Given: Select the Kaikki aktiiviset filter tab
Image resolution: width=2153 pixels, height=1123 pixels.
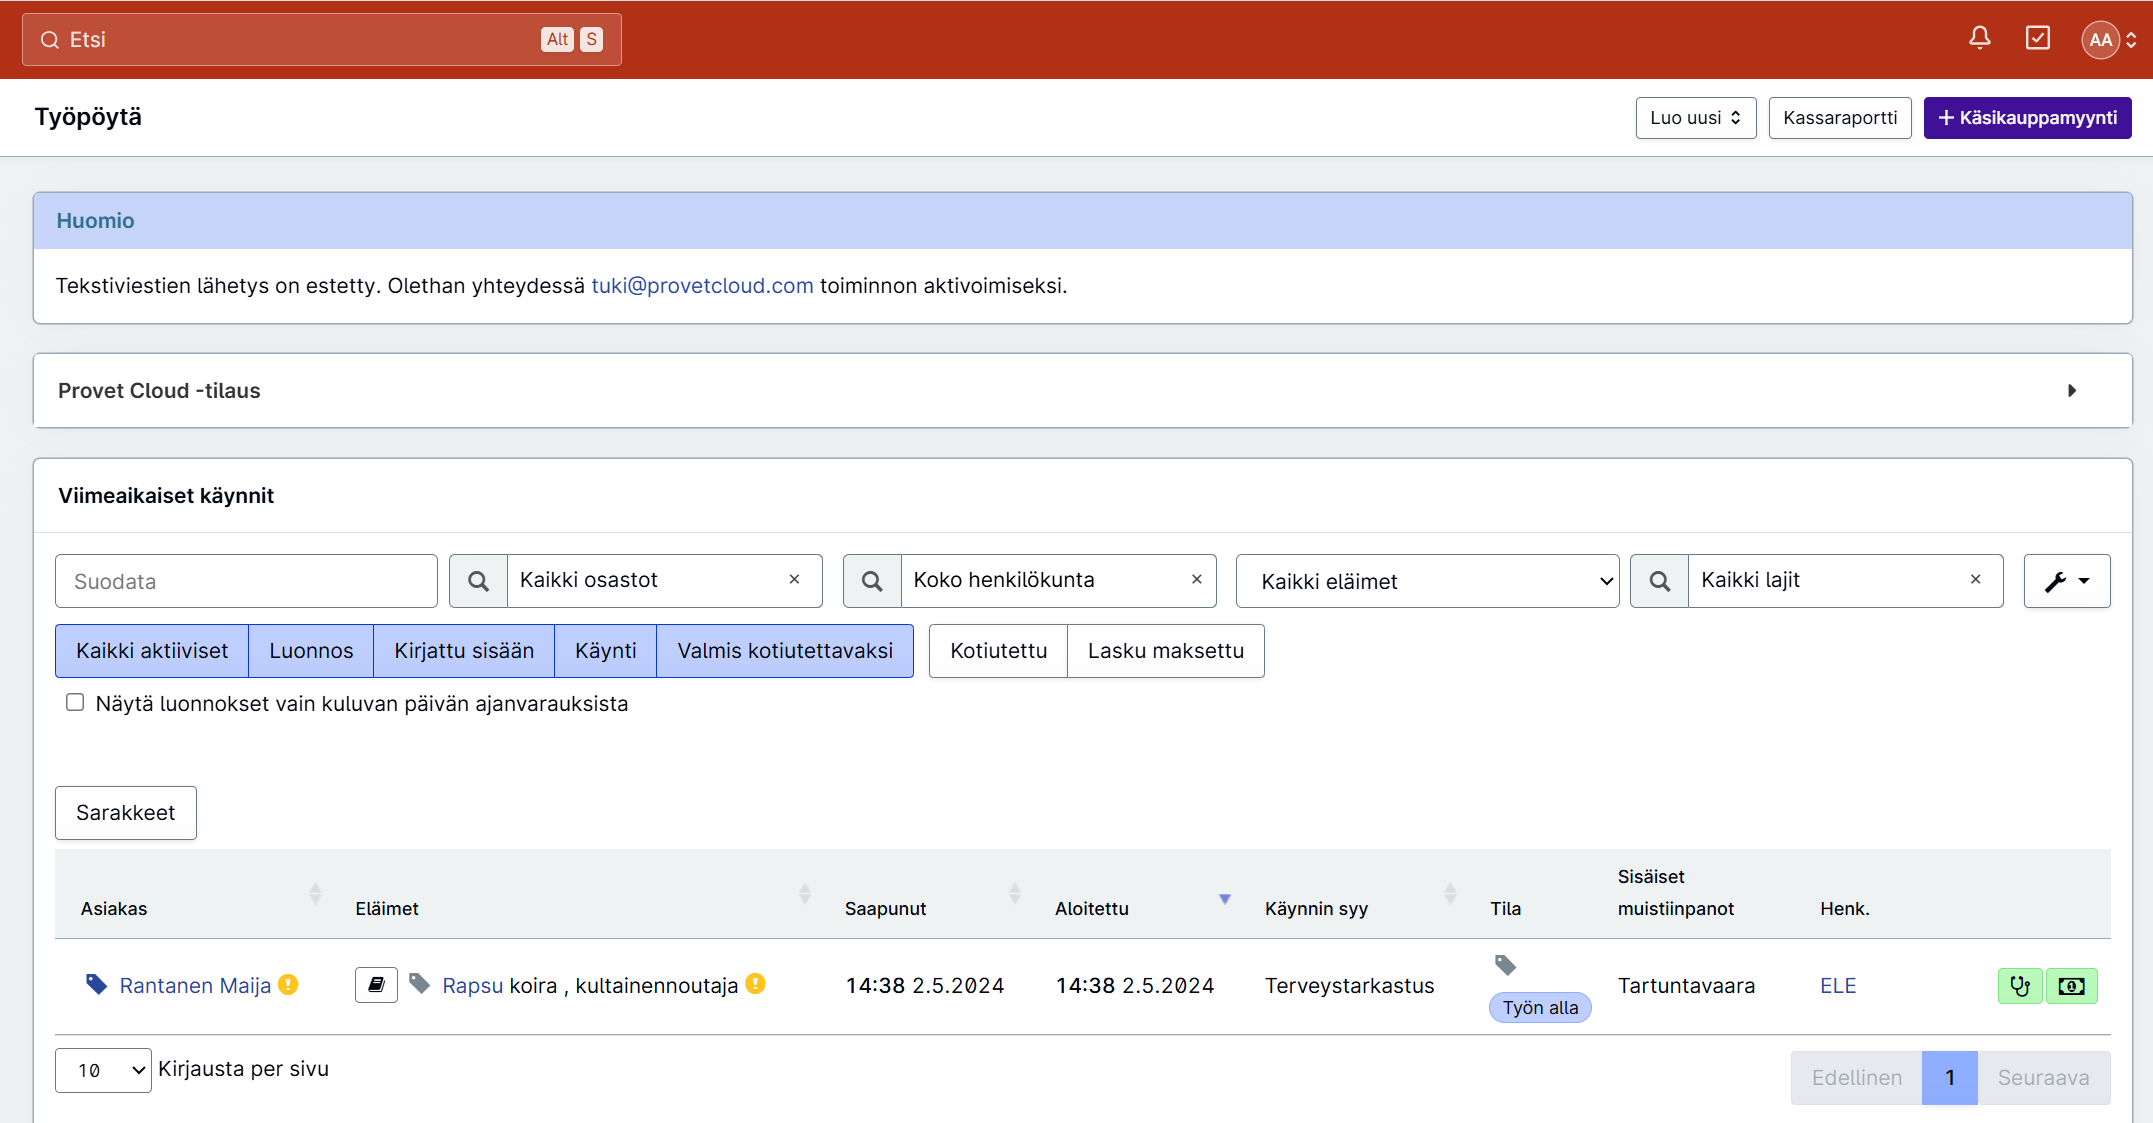Looking at the screenshot, I should click(x=152, y=651).
